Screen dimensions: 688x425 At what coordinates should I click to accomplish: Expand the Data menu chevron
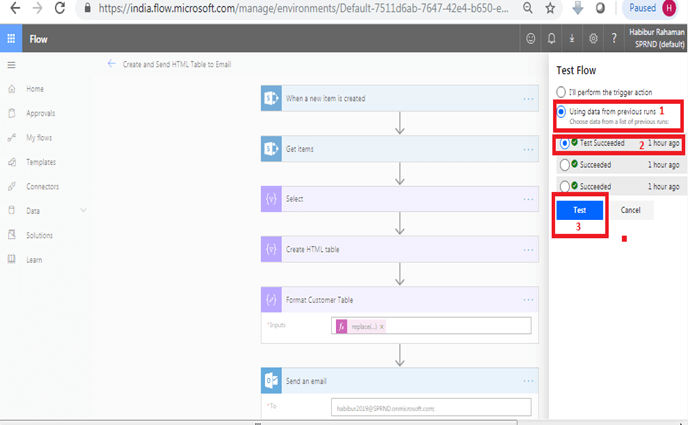click(83, 211)
